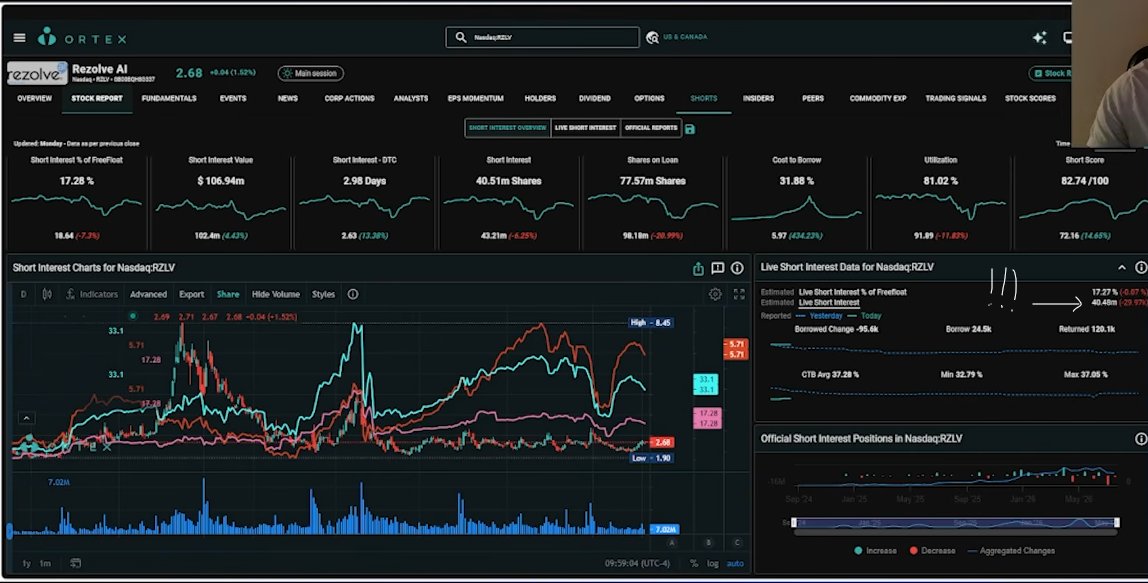This screenshot has width=1148, height=583.
Task: Toggle the Decrease legend series
Action: 932,551
